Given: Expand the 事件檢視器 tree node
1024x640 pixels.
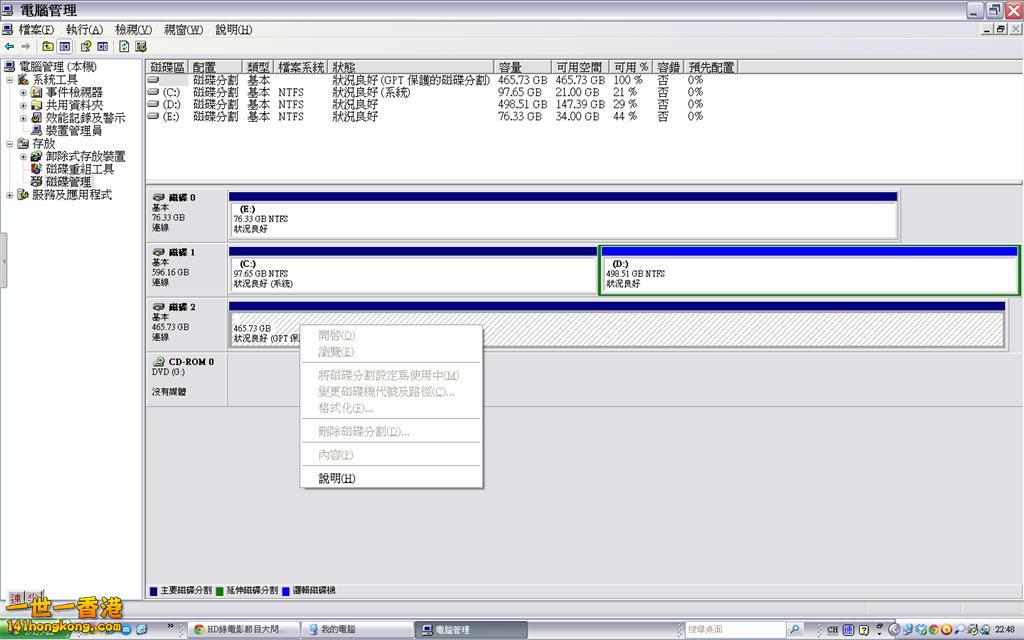Looking at the screenshot, I should tap(23, 93).
